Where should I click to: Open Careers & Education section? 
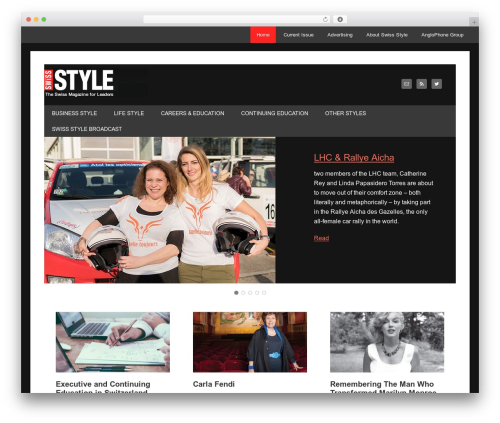pyautogui.click(x=192, y=113)
